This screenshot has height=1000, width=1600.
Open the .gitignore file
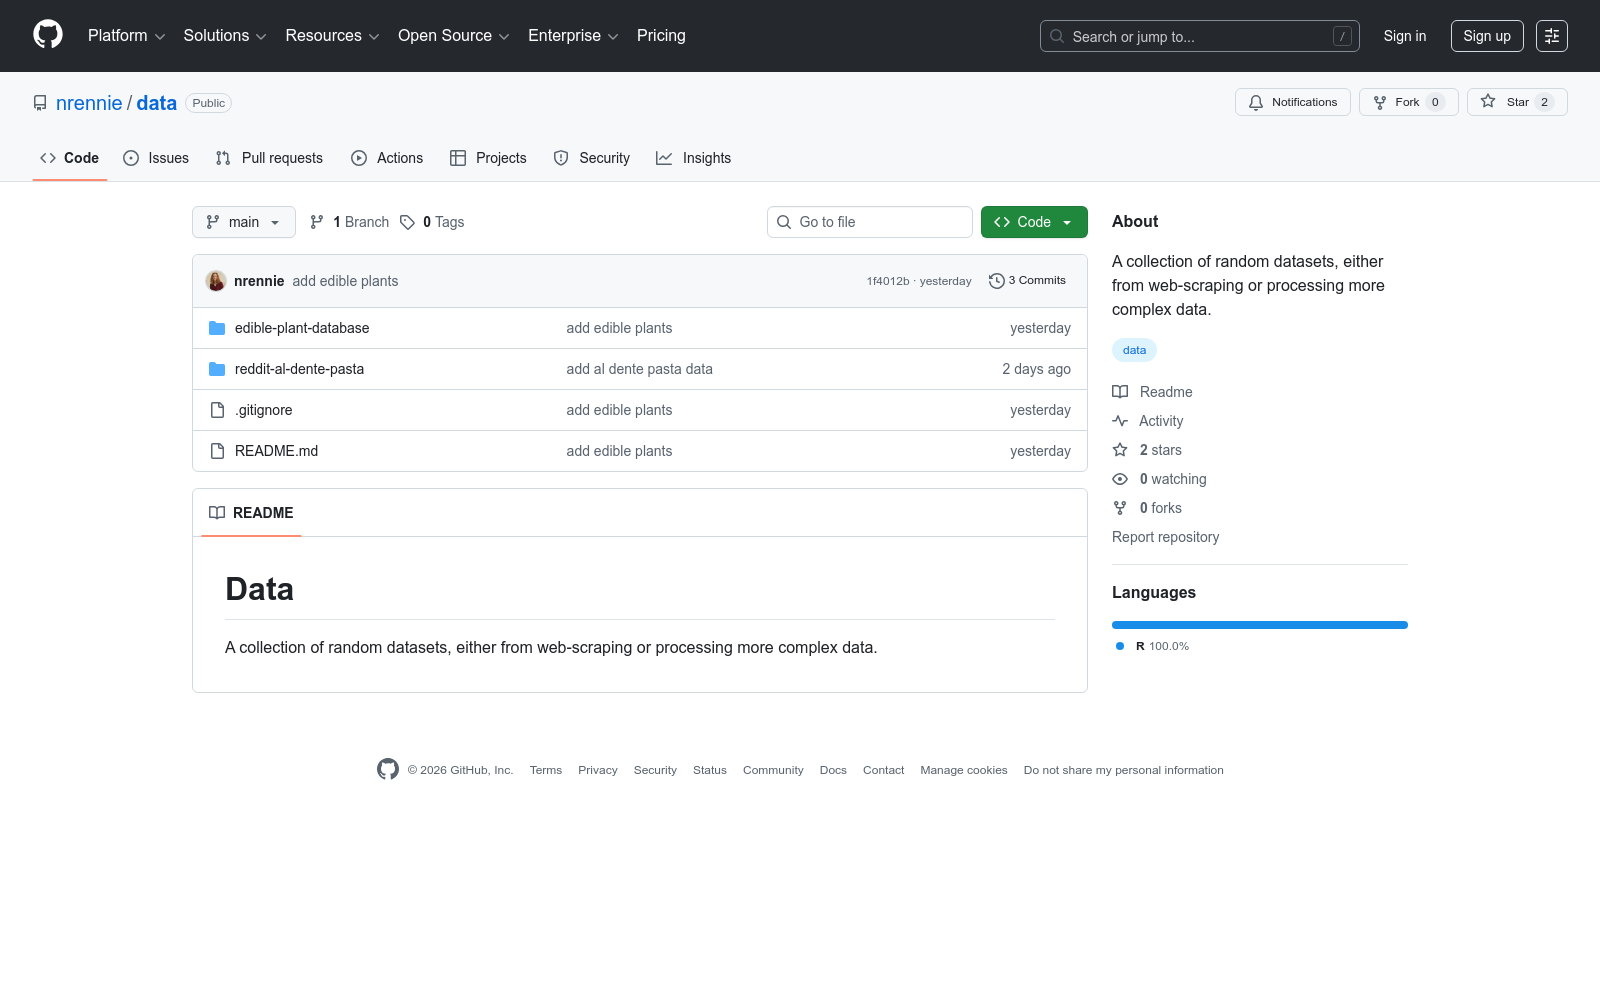pos(264,410)
